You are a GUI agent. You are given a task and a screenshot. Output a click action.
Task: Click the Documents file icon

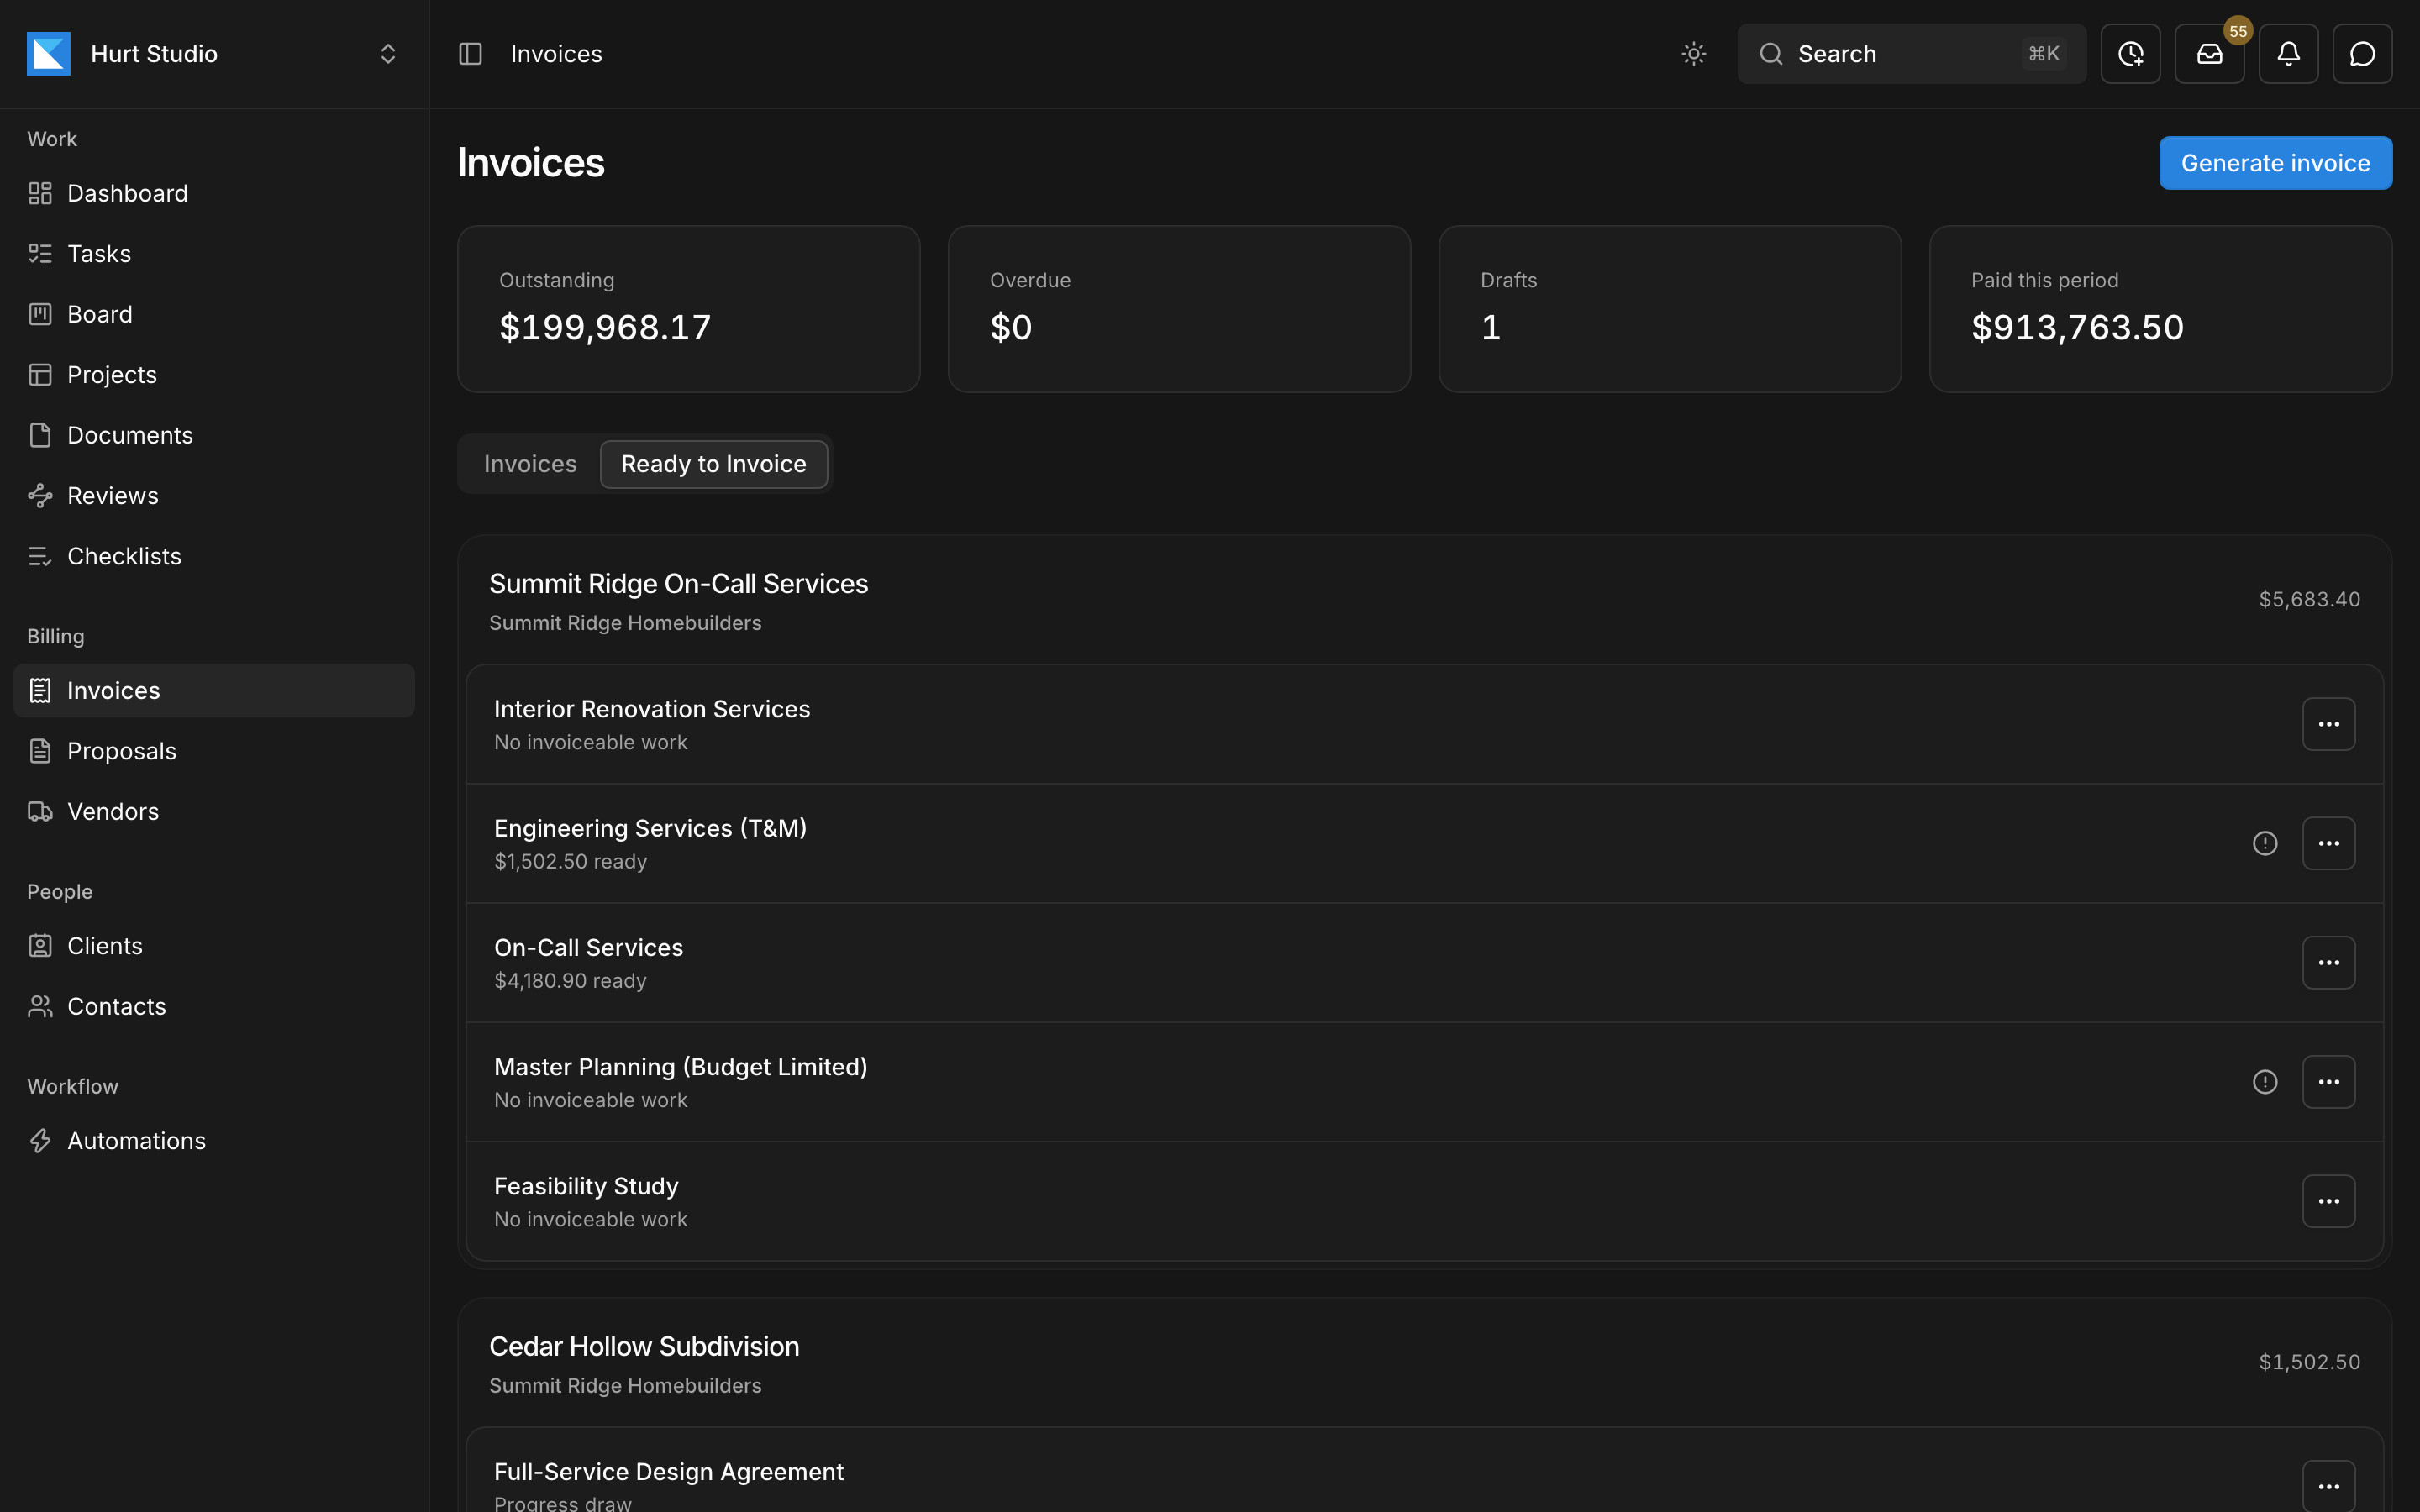pyautogui.click(x=40, y=435)
